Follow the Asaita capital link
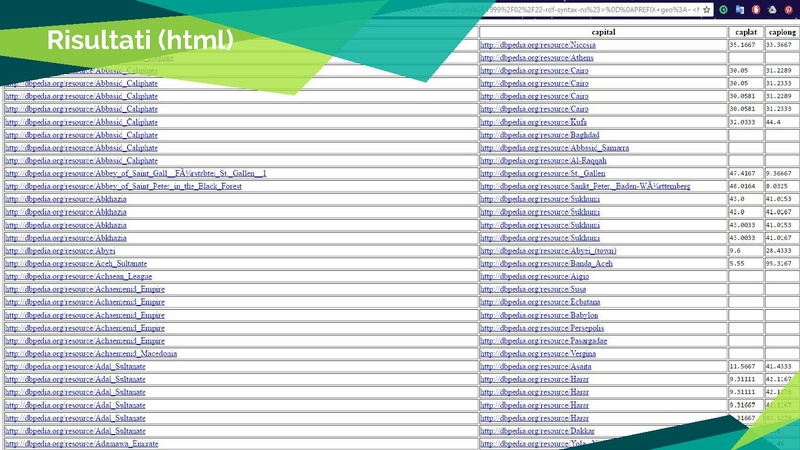Screen dimensions: 800x450 coord(536,366)
